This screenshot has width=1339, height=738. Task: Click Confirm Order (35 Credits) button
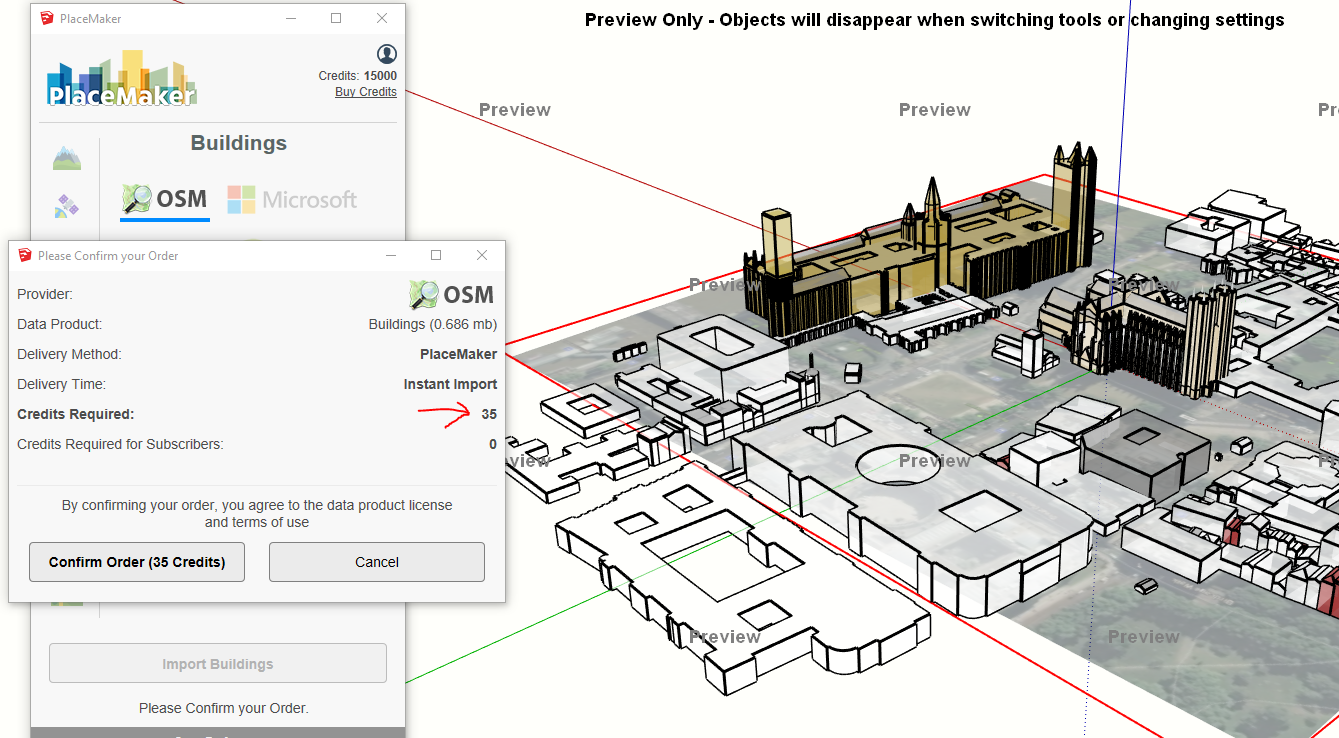(x=138, y=562)
